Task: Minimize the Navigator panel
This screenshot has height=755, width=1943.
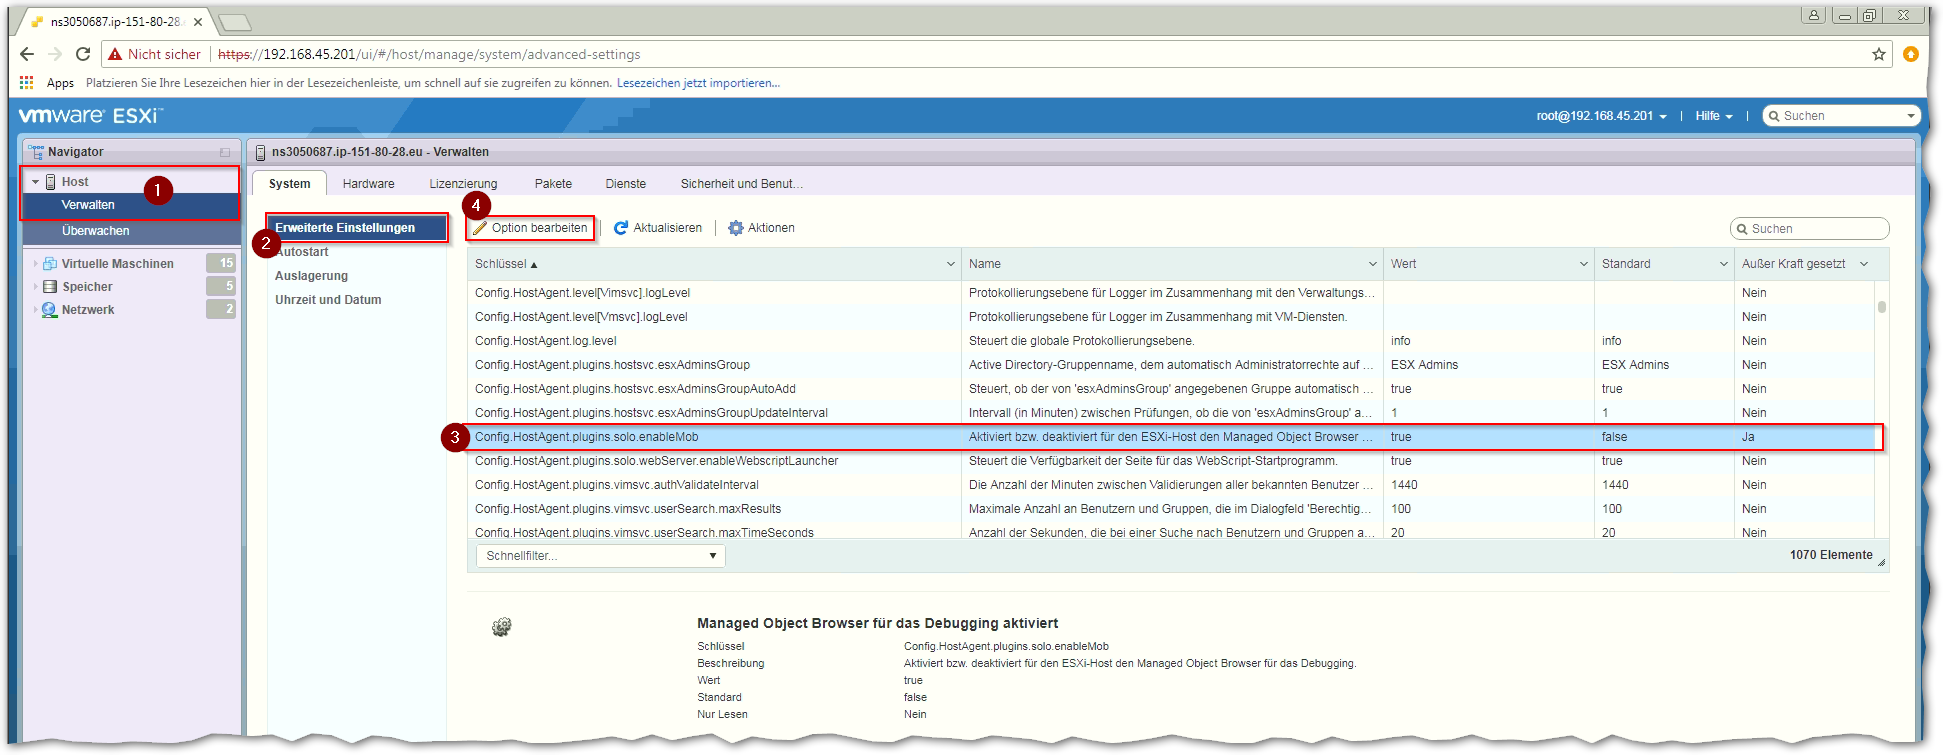Action: click(225, 152)
